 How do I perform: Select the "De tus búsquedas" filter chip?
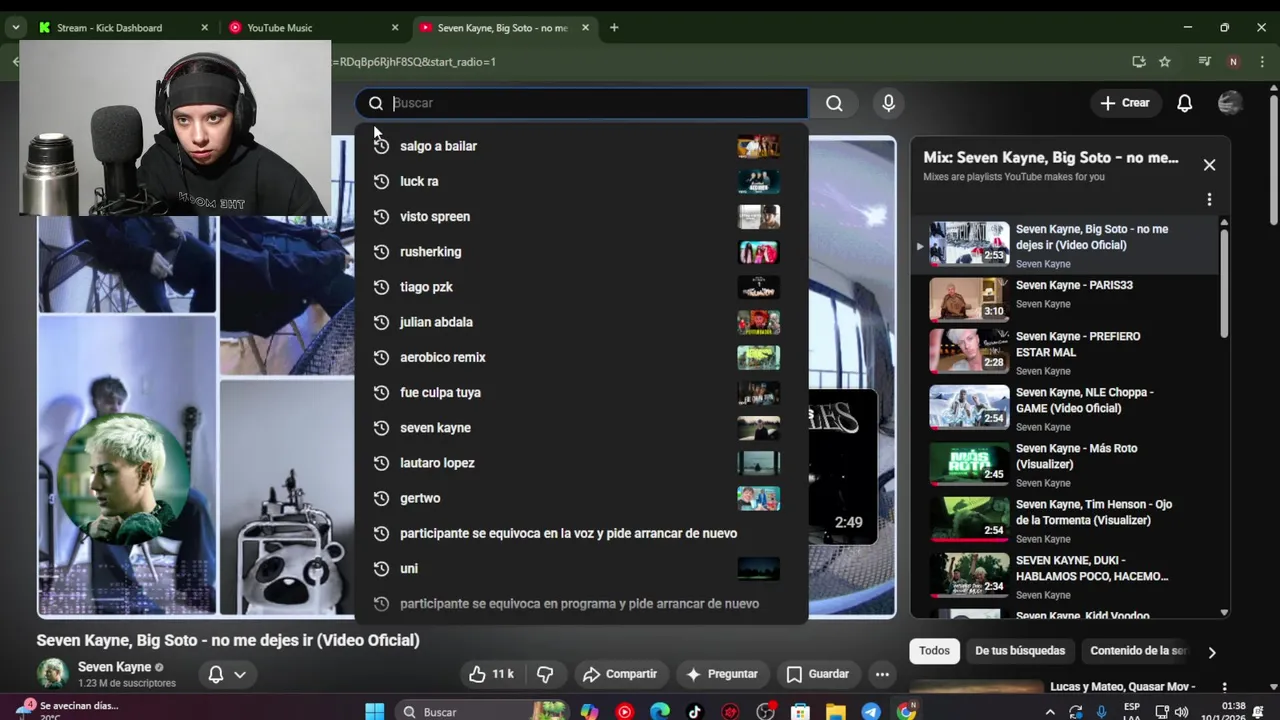[1020, 651]
